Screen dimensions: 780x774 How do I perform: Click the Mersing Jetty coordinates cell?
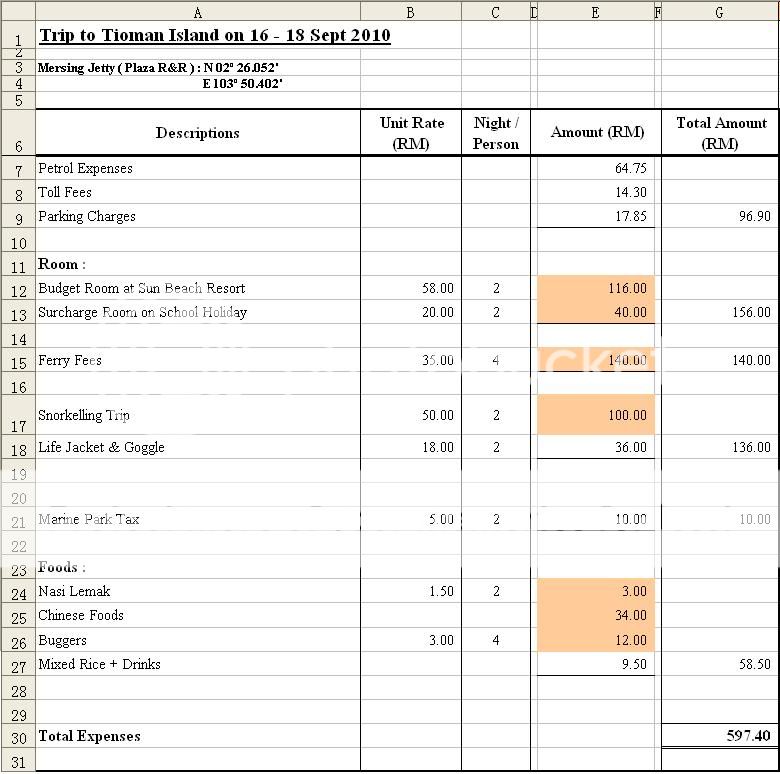[198, 68]
